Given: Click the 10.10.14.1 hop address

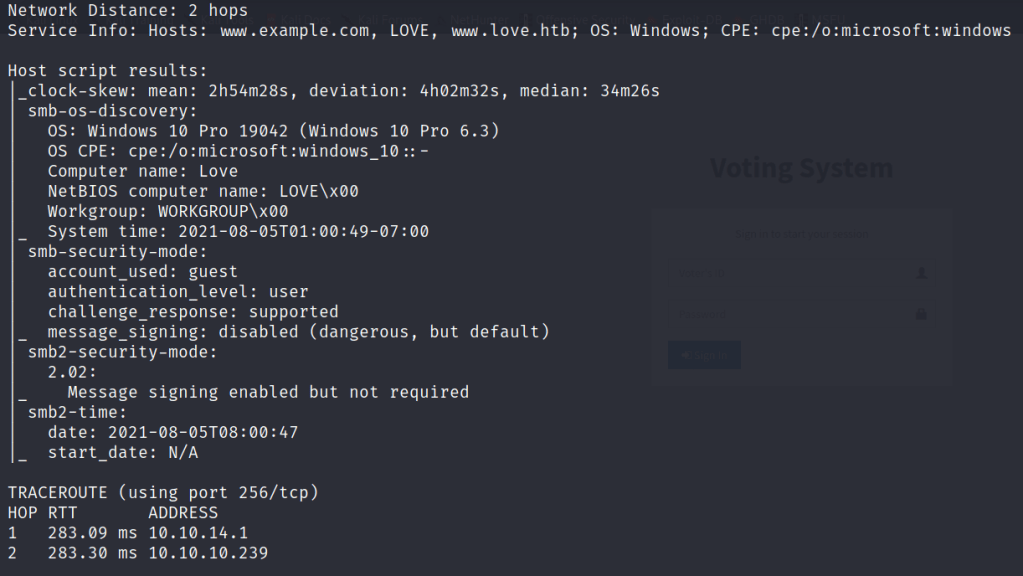Looking at the screenshot, I should (198, 533).
